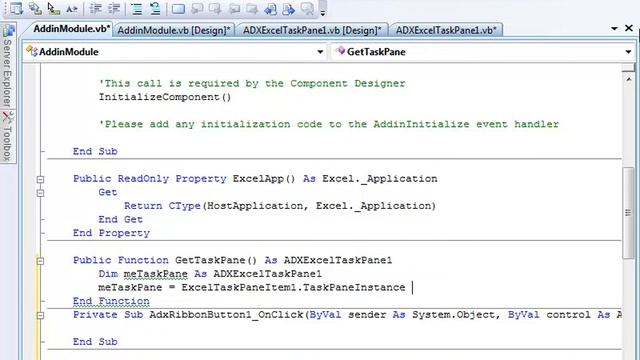
Task: Open the Server Explorer side panel
Action: point(8,66)
